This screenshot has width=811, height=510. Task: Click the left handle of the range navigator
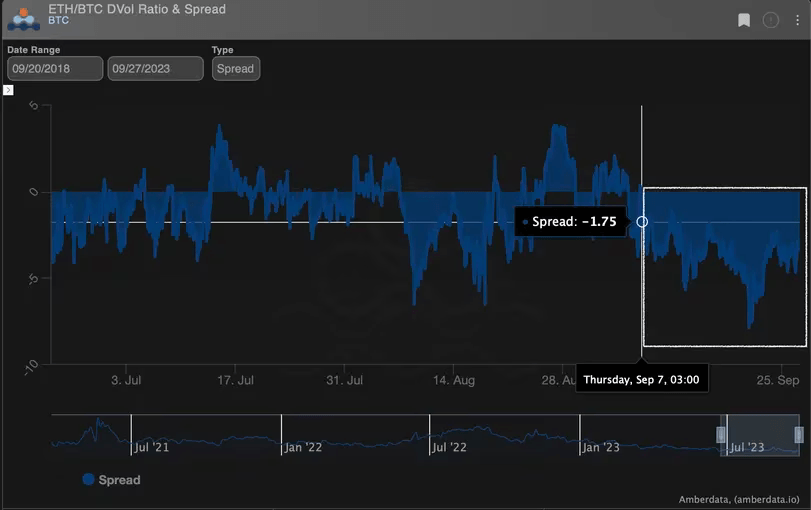720,434
